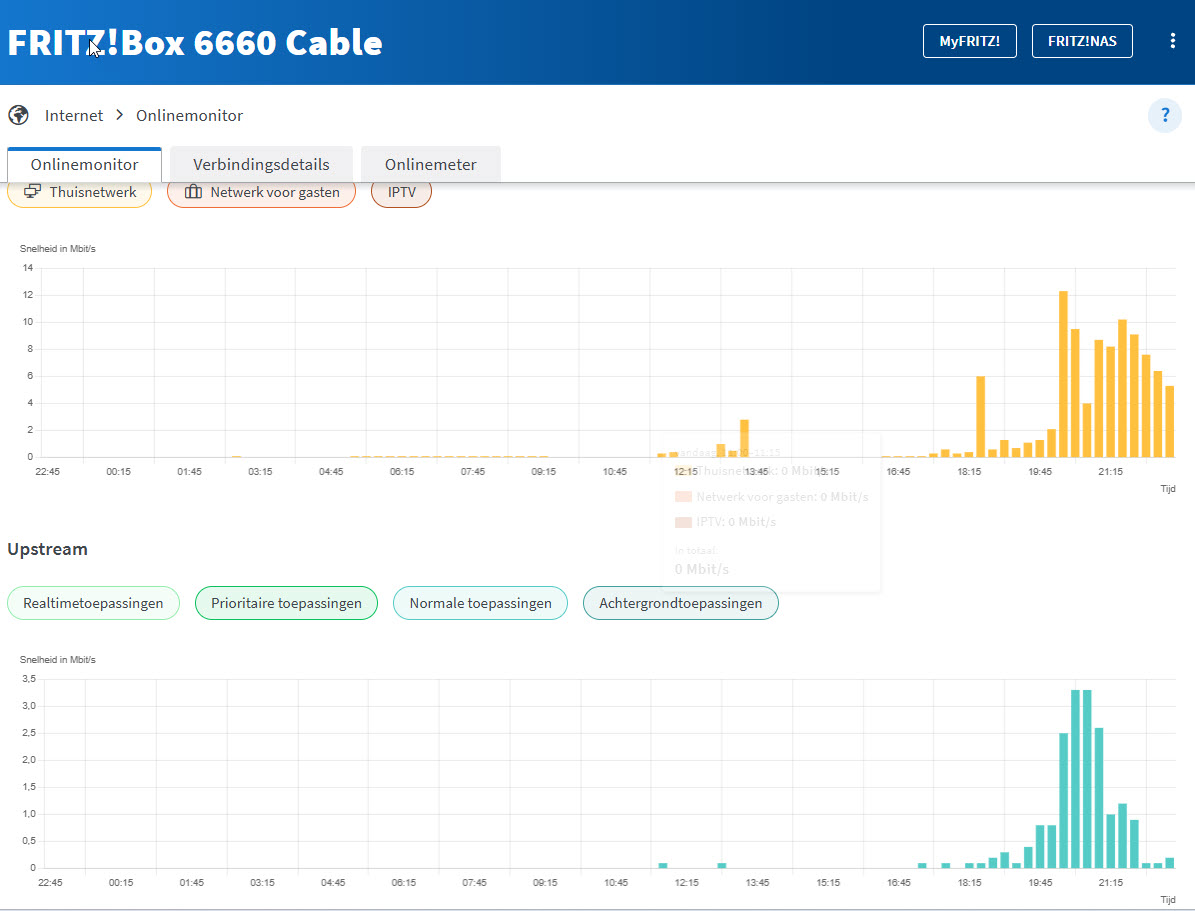Toggle the Thuisnetwerk data series

click(x=80, y=192)
